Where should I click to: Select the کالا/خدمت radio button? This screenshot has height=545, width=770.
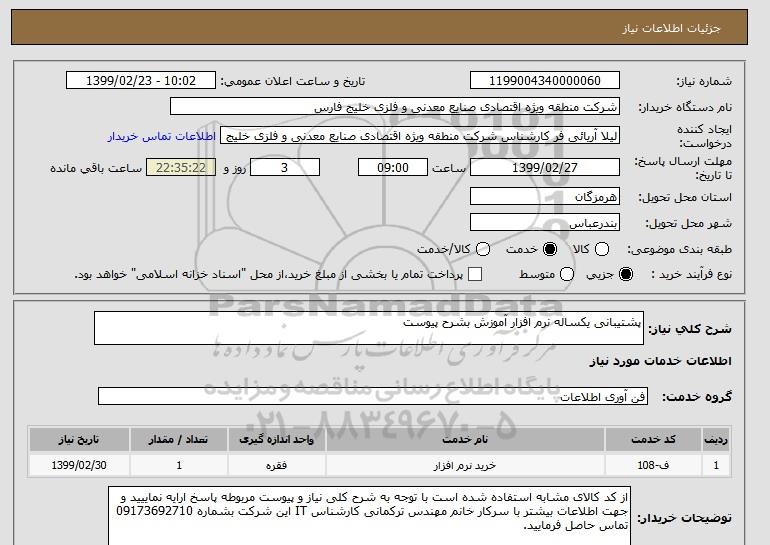(x=483, y=249)
